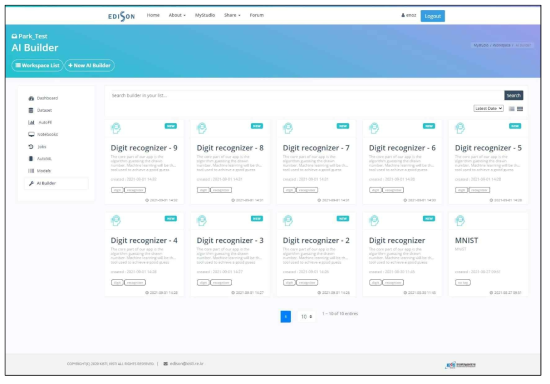Expand the Share dropdown menu
Image resolution: width=550 pixels, height=384 pixels.
coord(232,15)
